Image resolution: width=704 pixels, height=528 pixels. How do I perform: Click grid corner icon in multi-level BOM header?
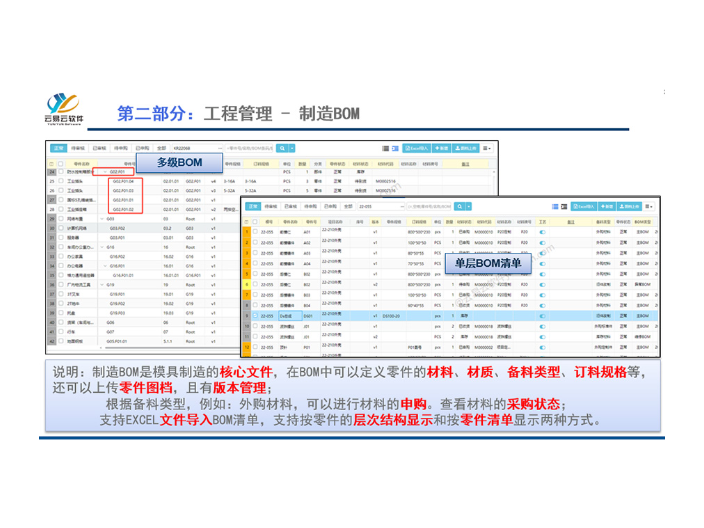pos(51,164)
